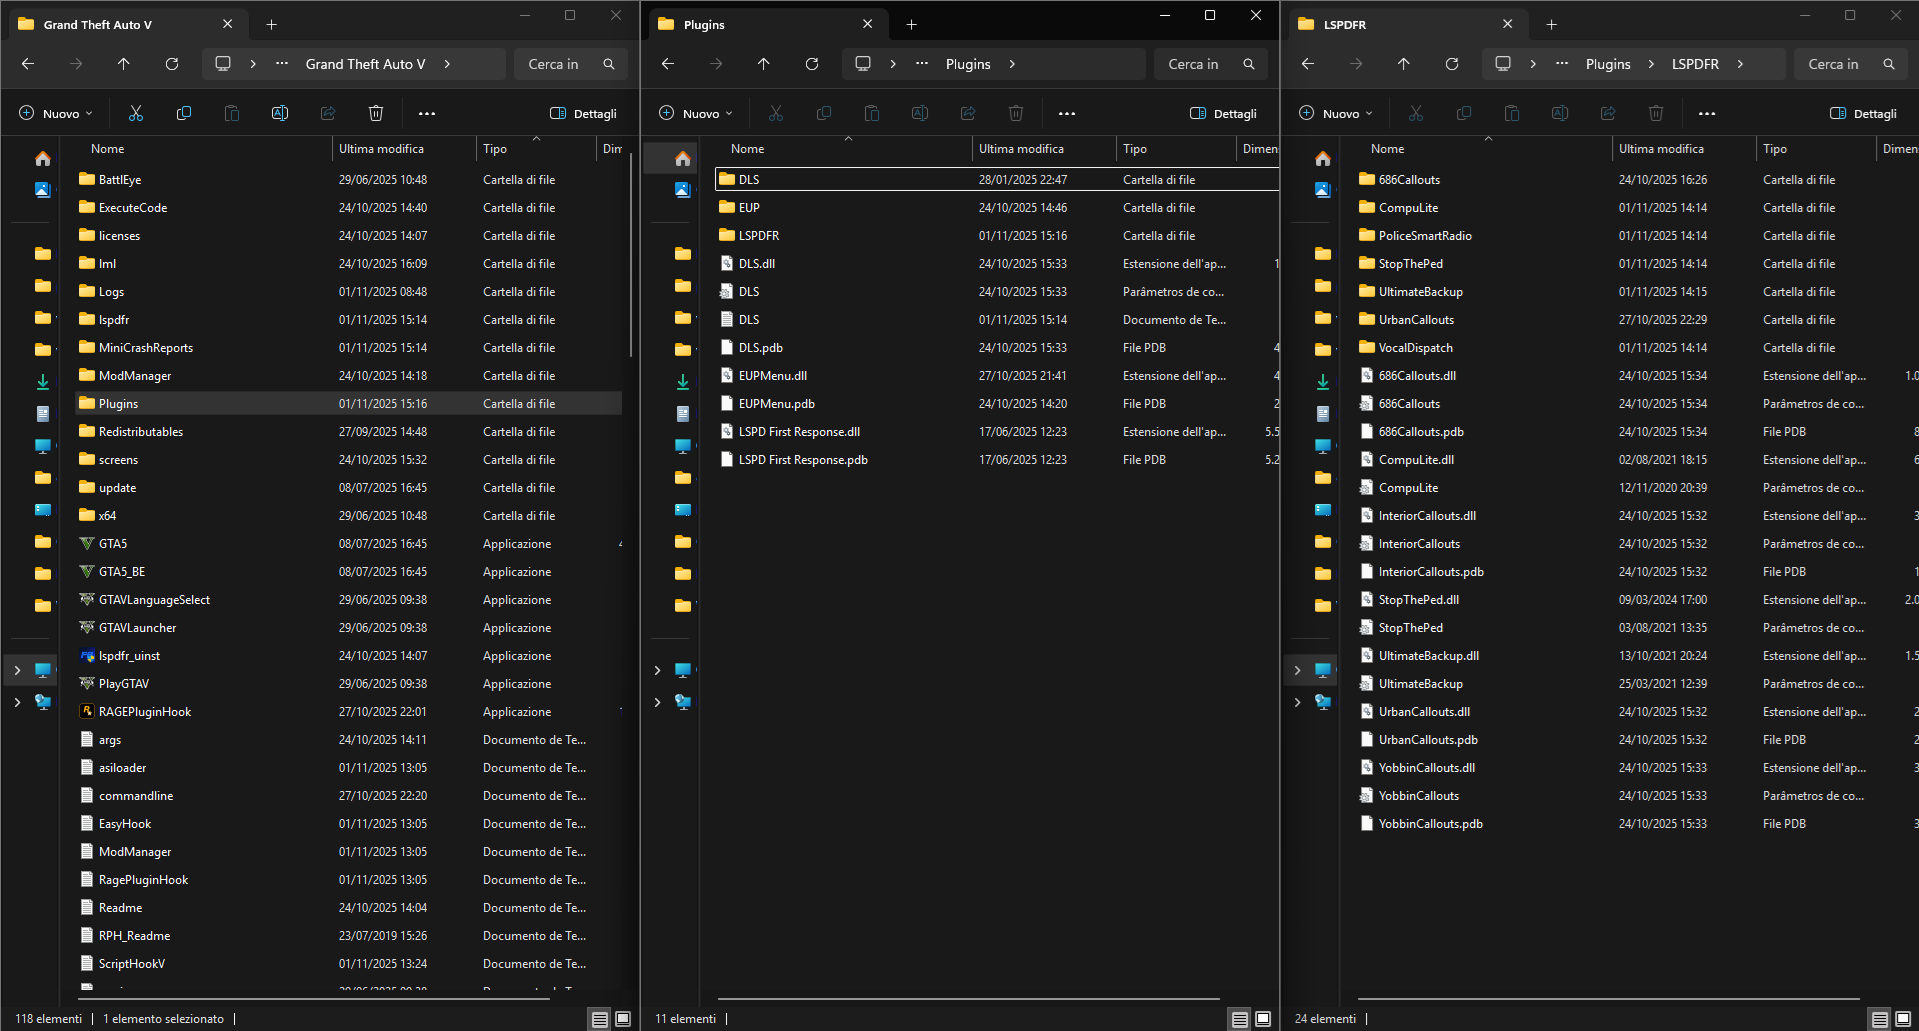Sort by Ultima modifica column in Plugins window
Viewport: 1919px width, 1031px height.
tap(1021, 149)
